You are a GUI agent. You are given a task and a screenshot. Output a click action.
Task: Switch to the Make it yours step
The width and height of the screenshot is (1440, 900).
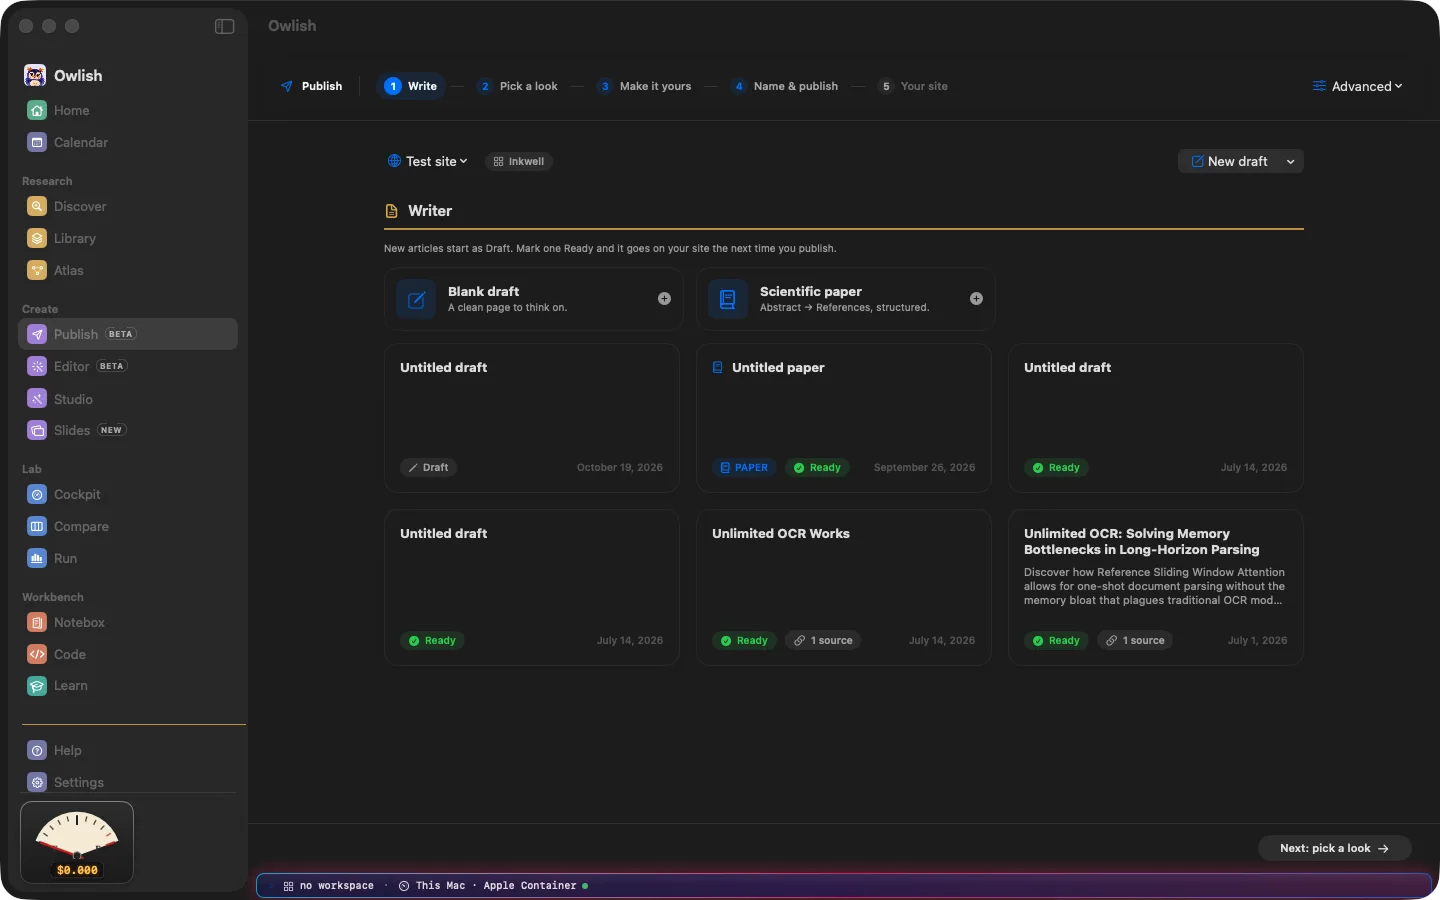[645, 86]
